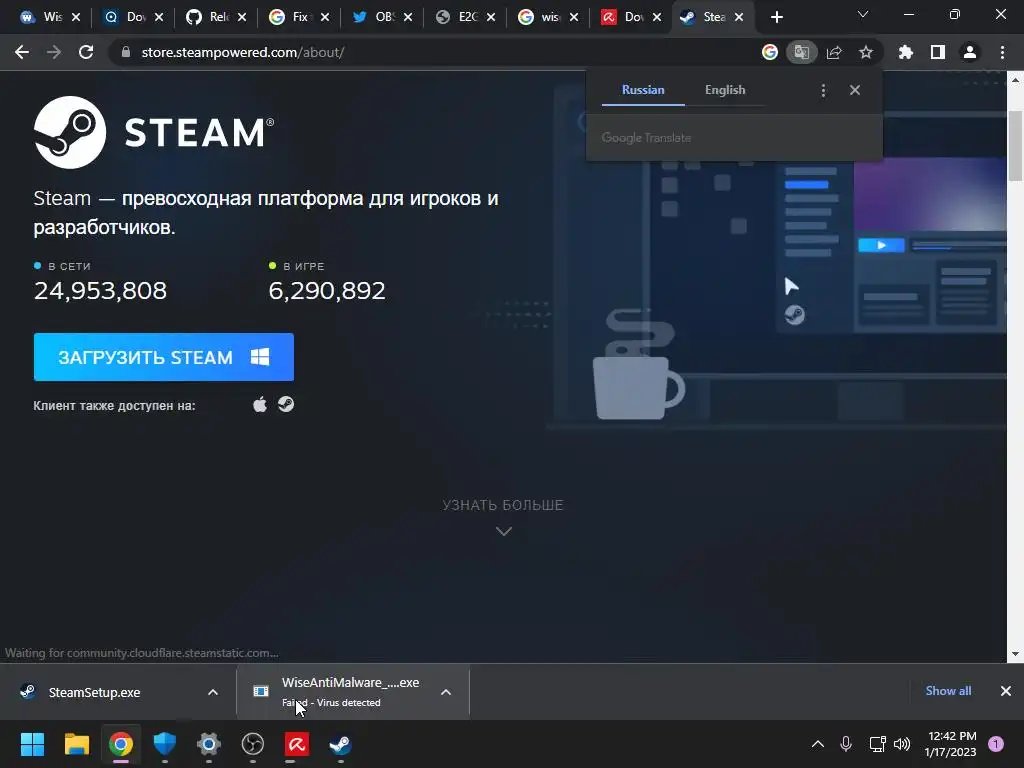
Task: Bookmark this page with the star
Action: click(x=866, y=52)
